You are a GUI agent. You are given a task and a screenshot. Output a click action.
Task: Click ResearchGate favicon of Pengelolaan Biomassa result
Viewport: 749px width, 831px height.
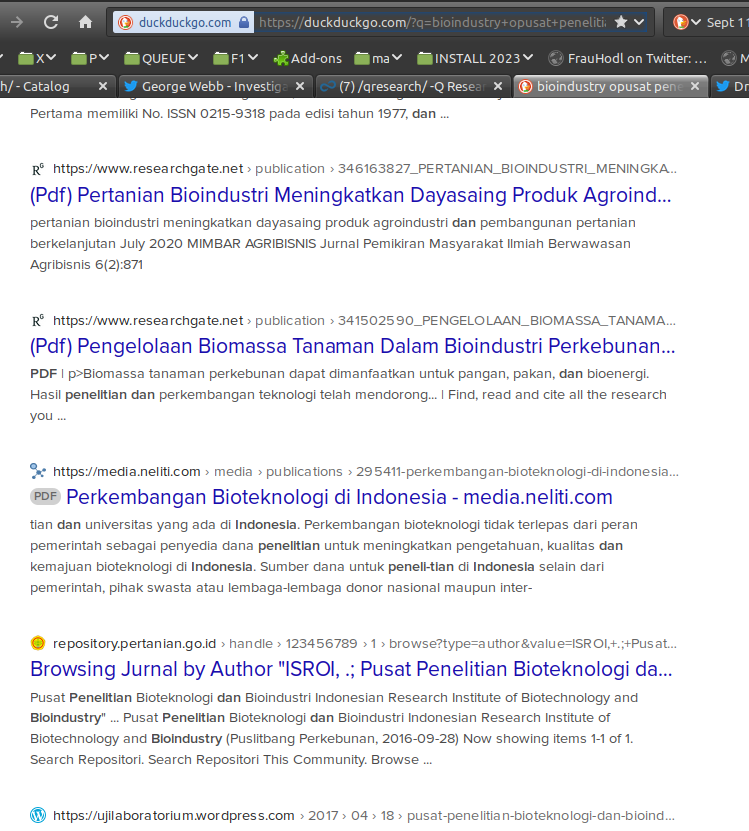pos(38,321)
